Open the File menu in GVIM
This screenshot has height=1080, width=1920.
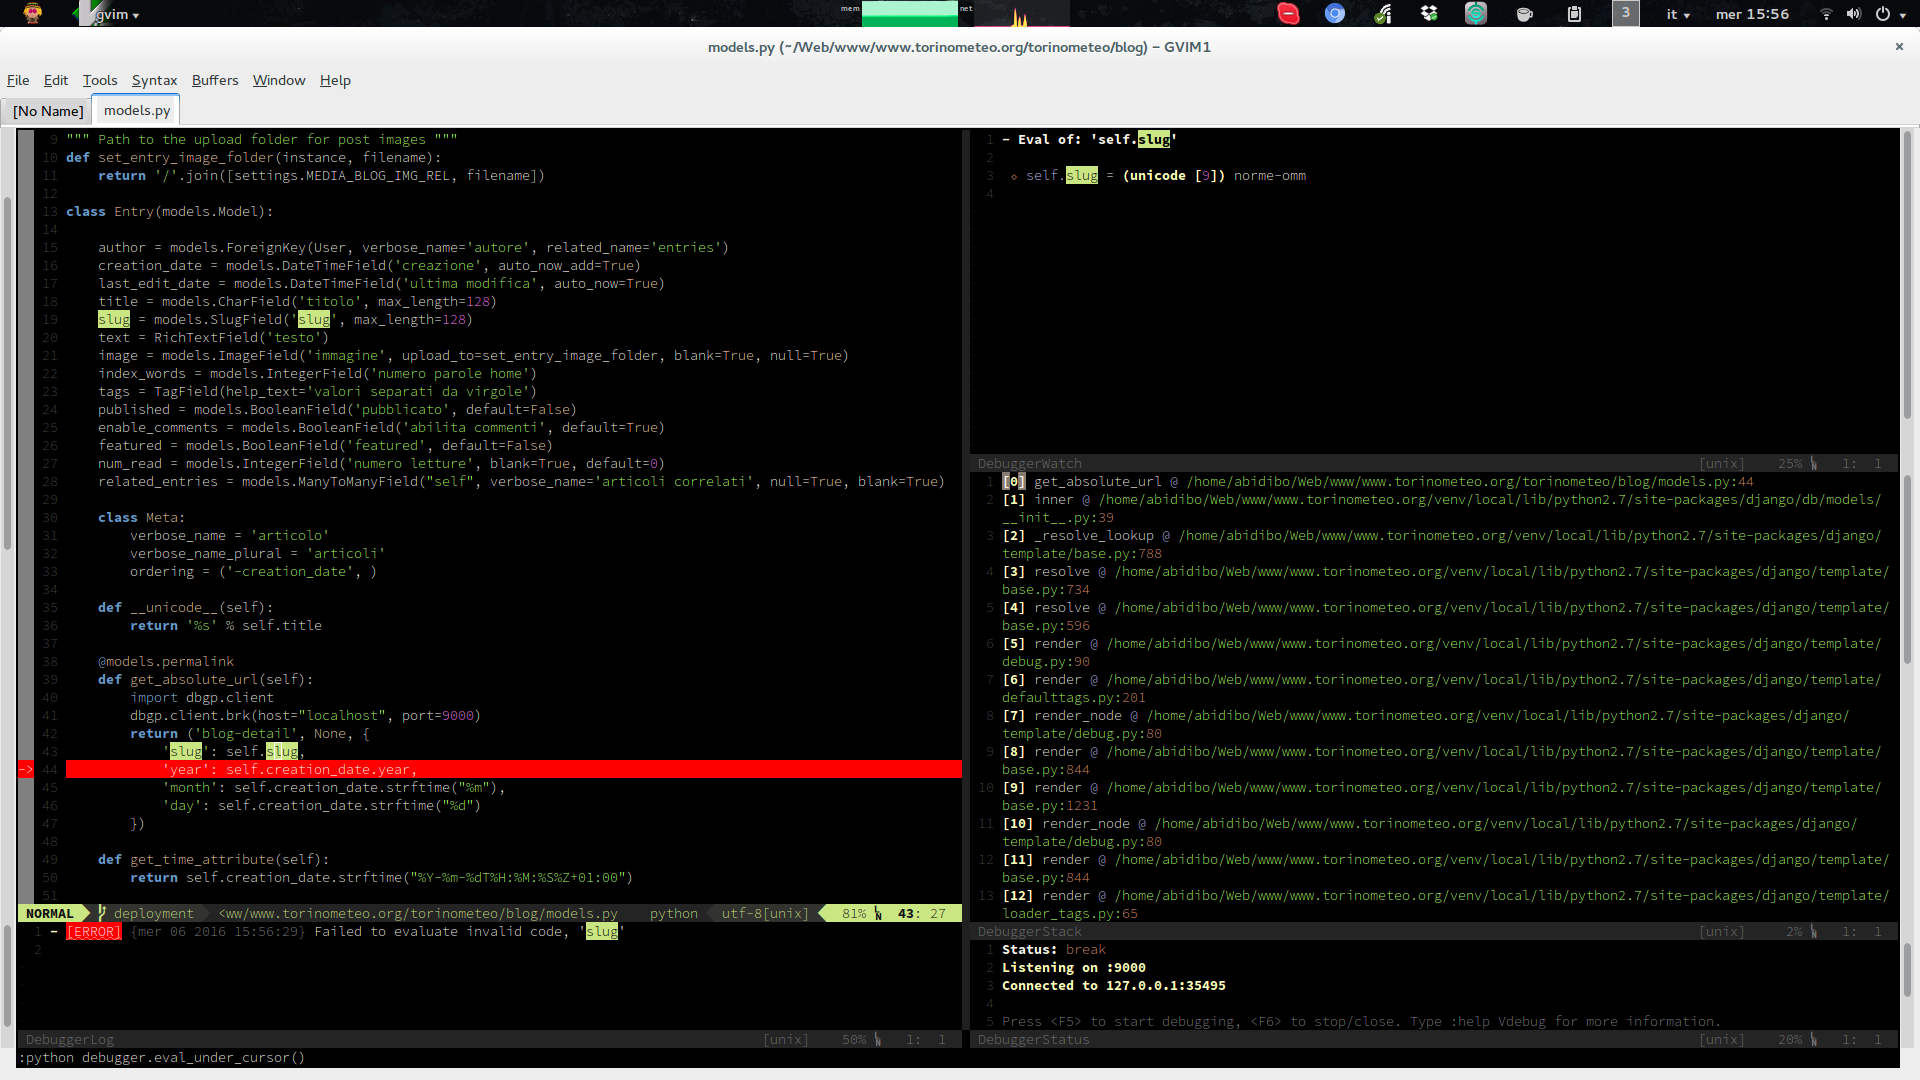tap(17, 79)
